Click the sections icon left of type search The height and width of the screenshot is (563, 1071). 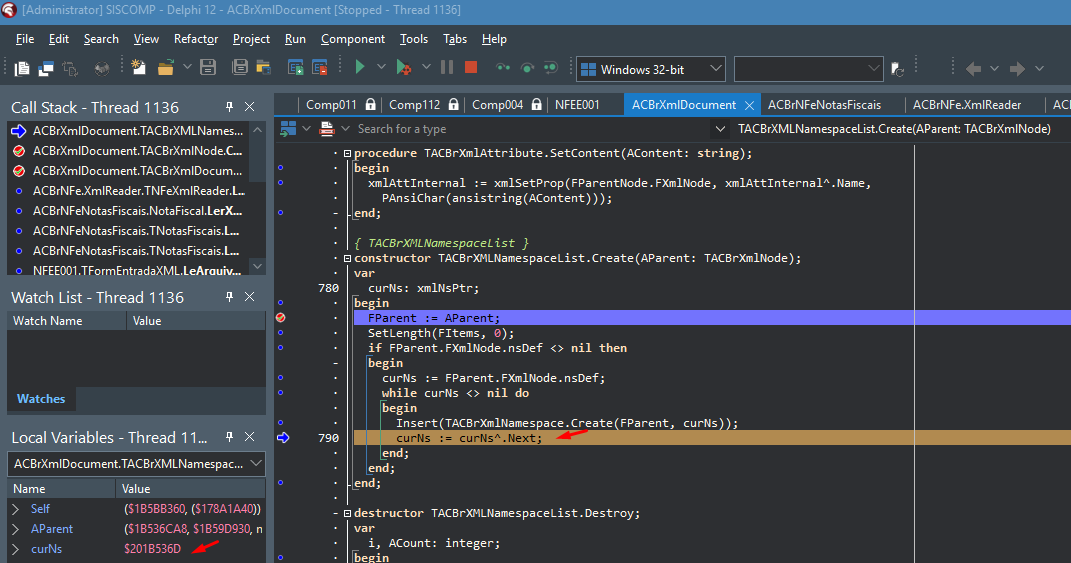coord(289,128)
